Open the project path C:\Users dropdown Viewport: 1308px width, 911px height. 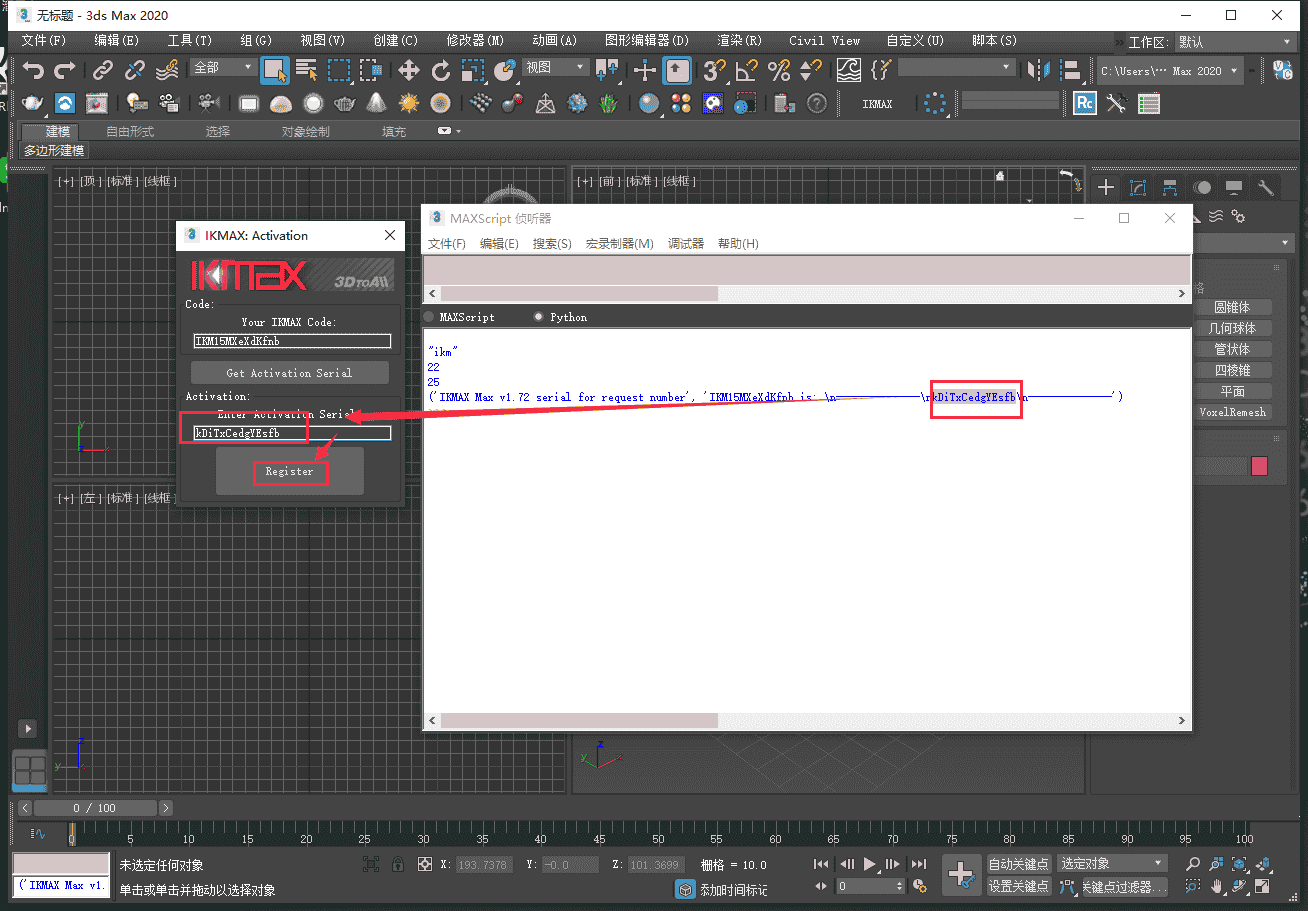point(1171,71)
